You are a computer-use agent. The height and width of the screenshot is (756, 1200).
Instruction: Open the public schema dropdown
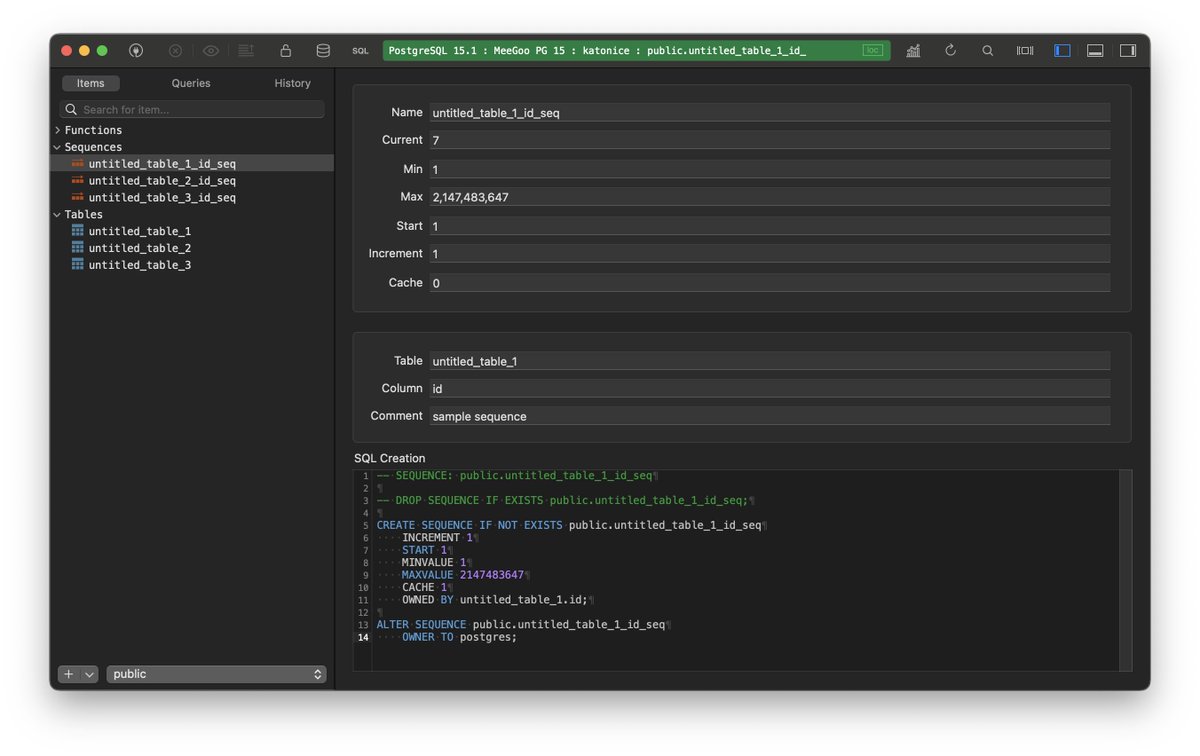[x=216, y=674]
